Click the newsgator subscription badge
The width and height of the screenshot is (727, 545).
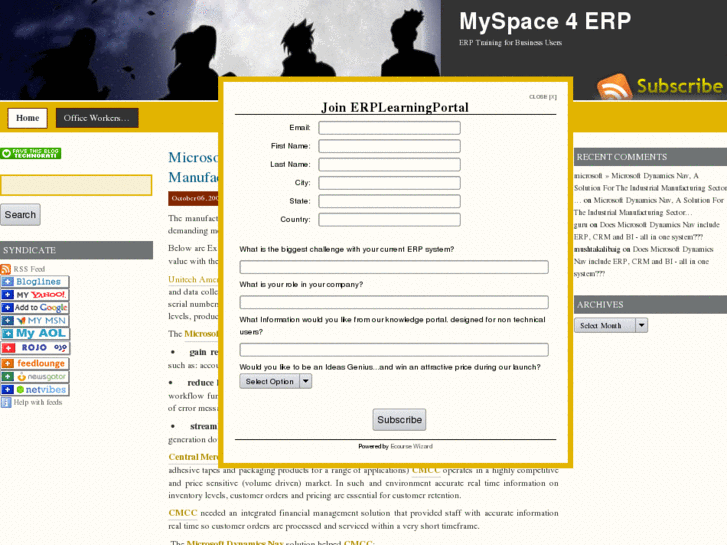[x=35, y=377]
